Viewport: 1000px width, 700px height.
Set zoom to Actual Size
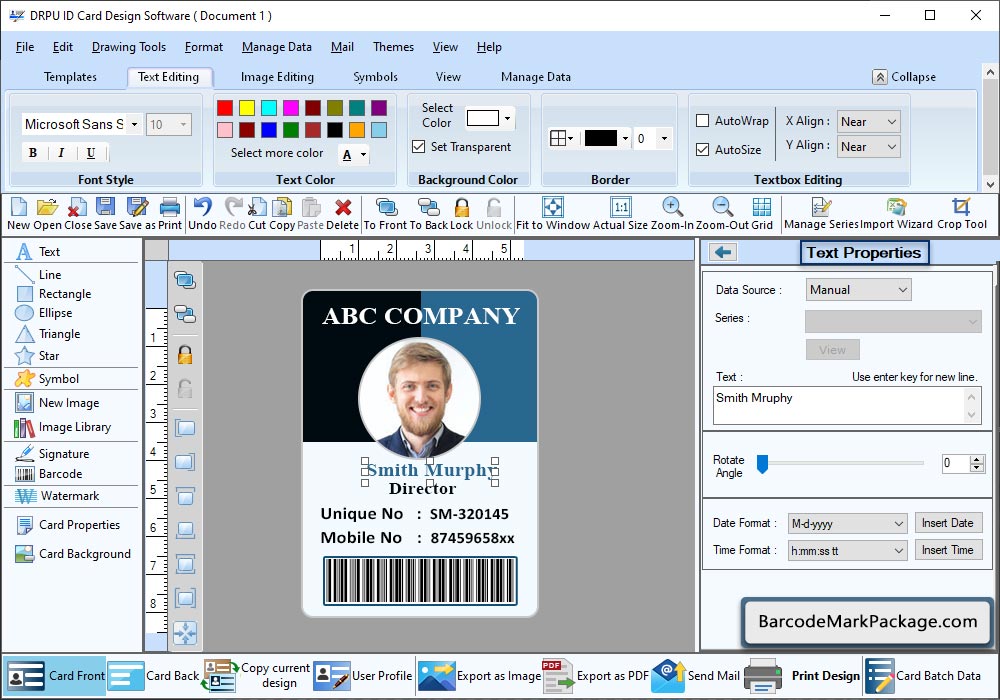[621, 214]
